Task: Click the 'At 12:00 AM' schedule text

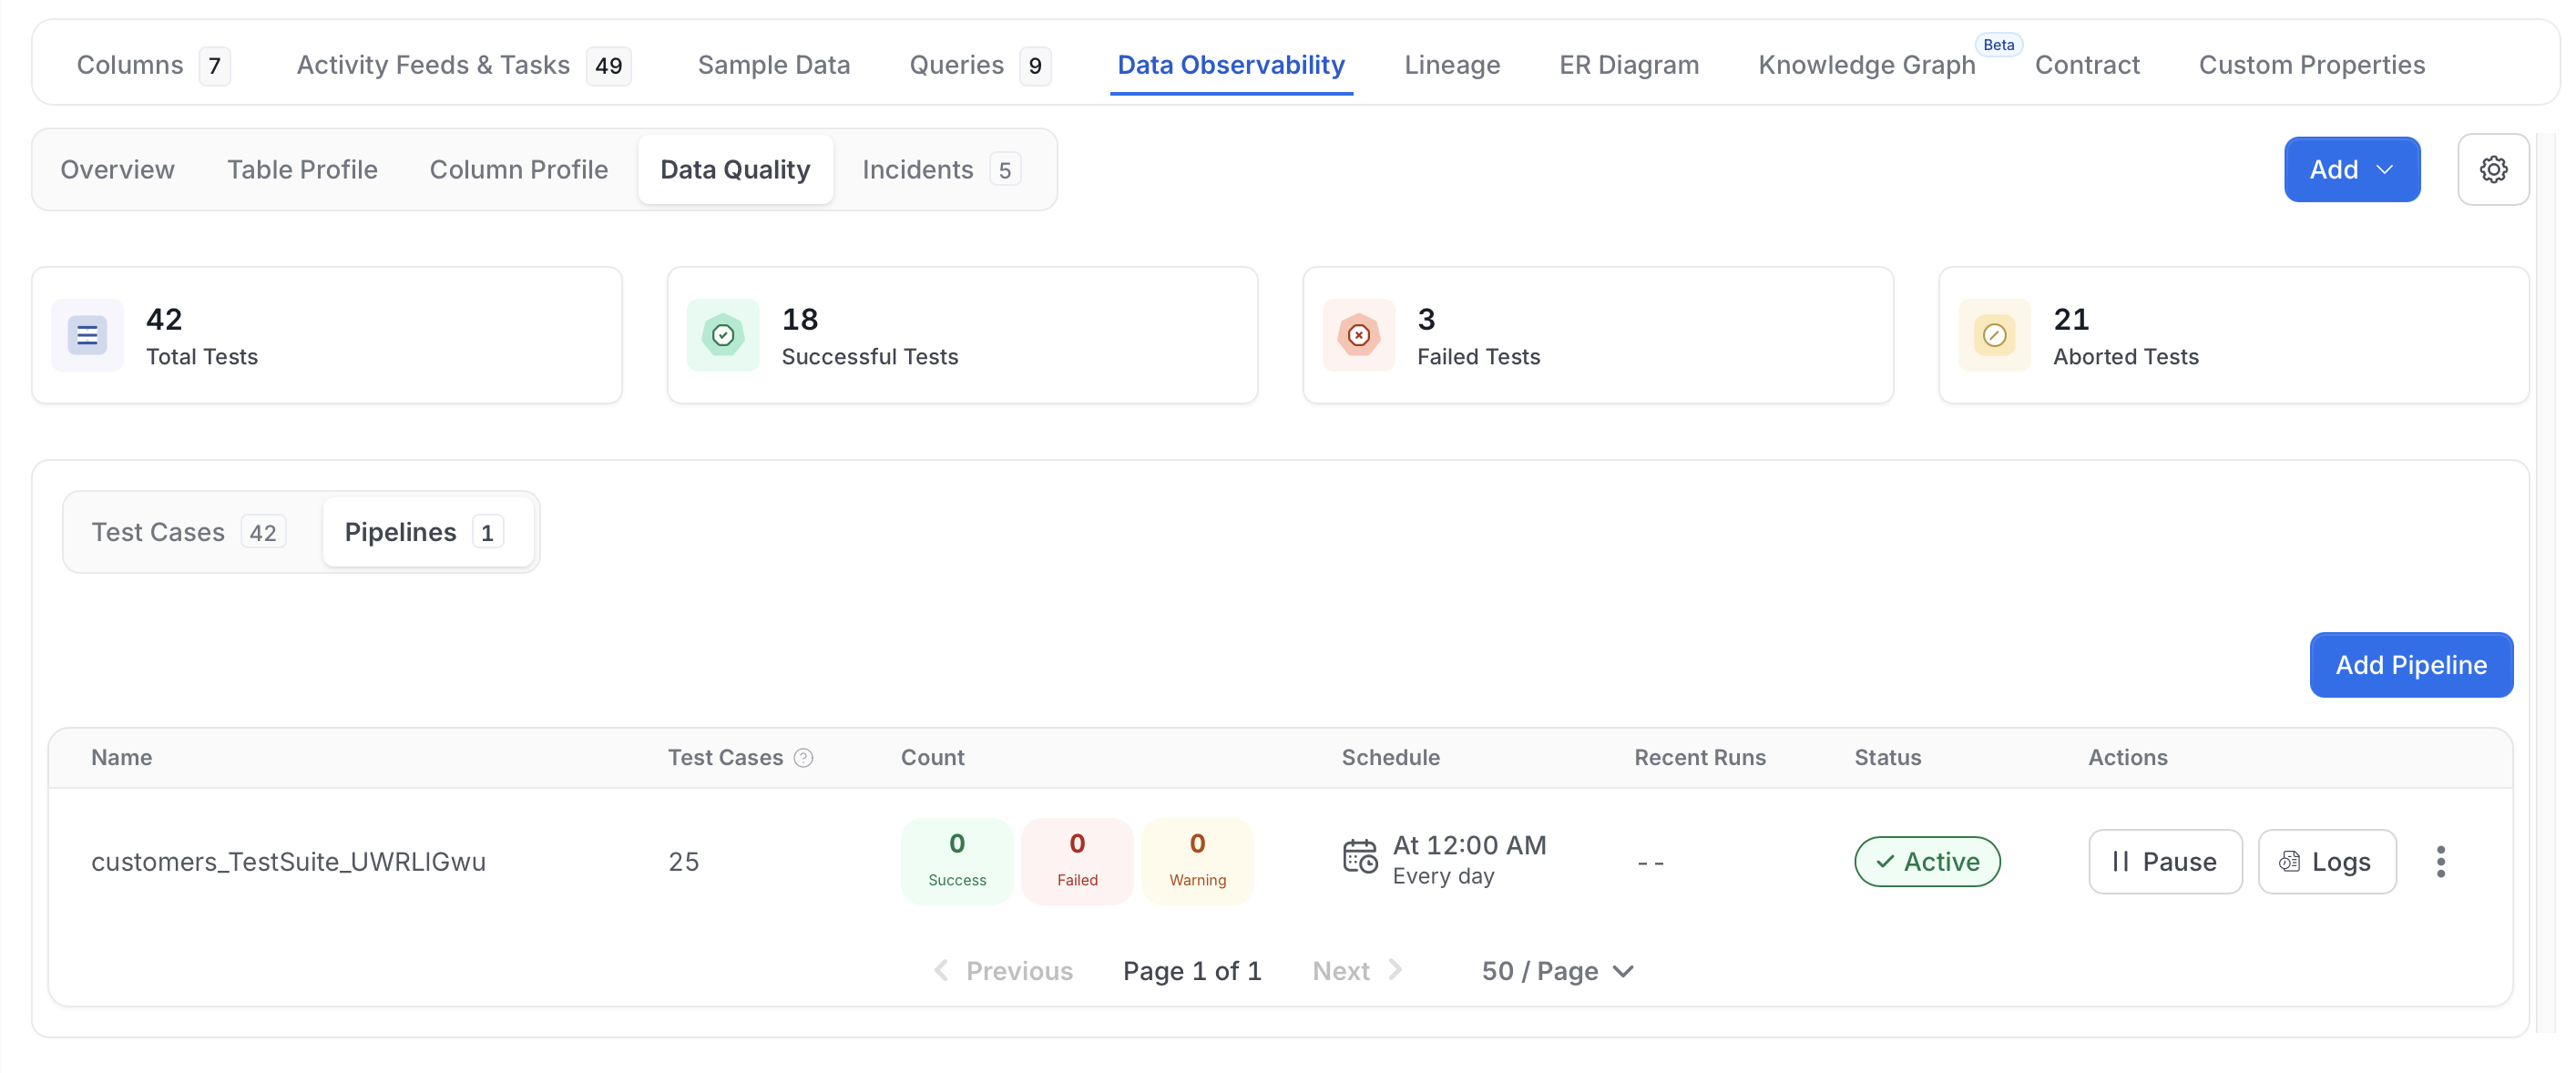Action: tap(1469, 845)
